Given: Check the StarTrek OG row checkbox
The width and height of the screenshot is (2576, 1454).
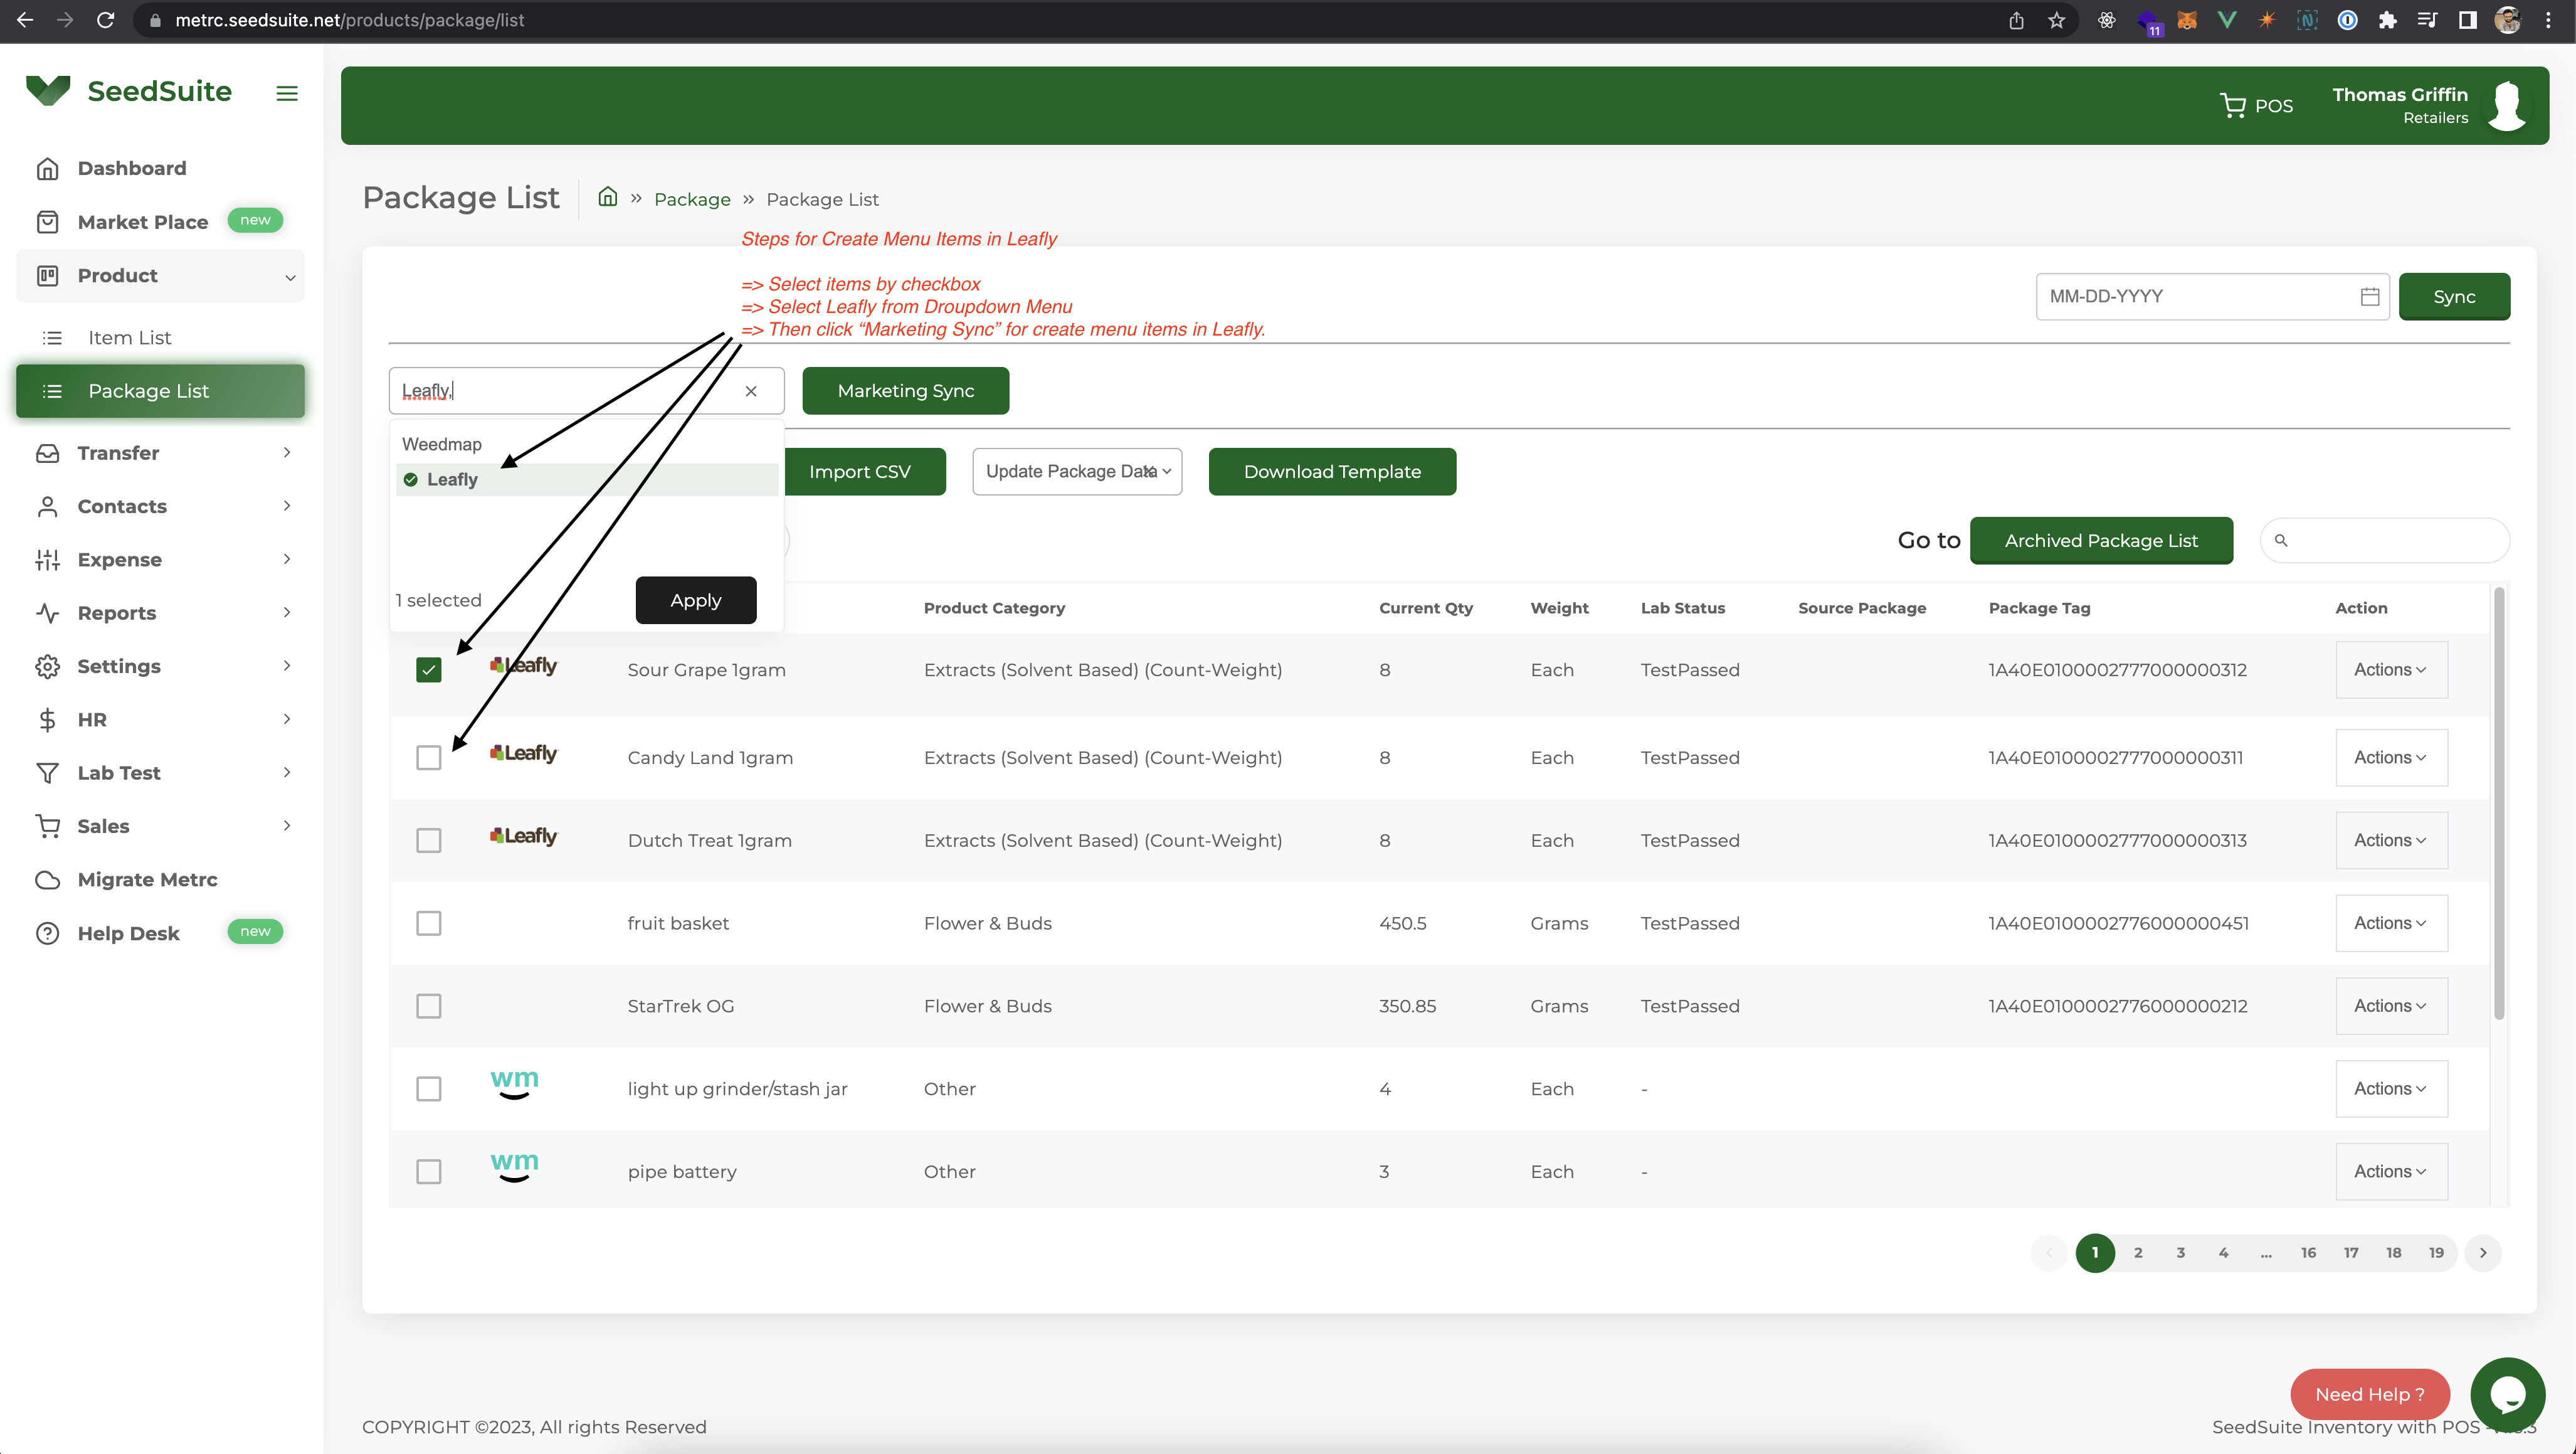Looking at the screenshot, I should pyautogui.click(x=428, y=1006).
